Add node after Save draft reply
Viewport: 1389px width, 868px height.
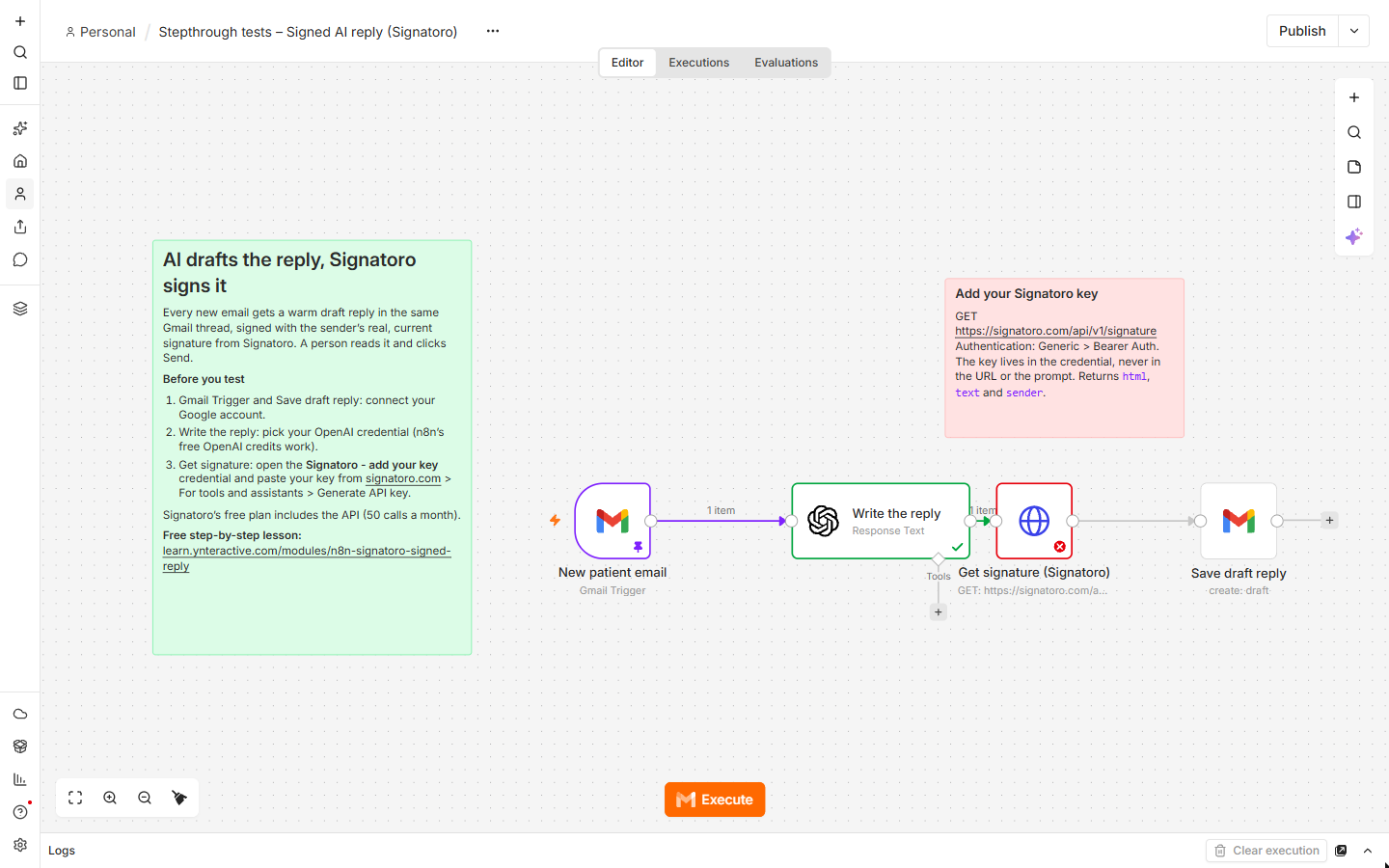point(1329,520)
